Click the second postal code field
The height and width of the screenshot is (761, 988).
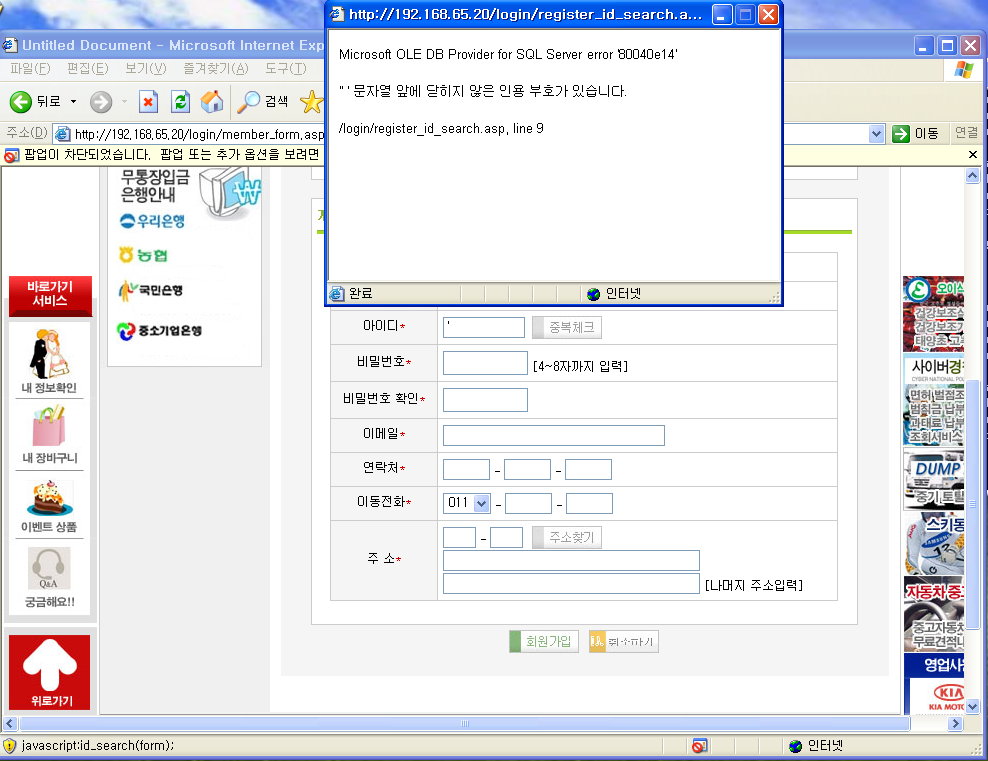point(507,537)
